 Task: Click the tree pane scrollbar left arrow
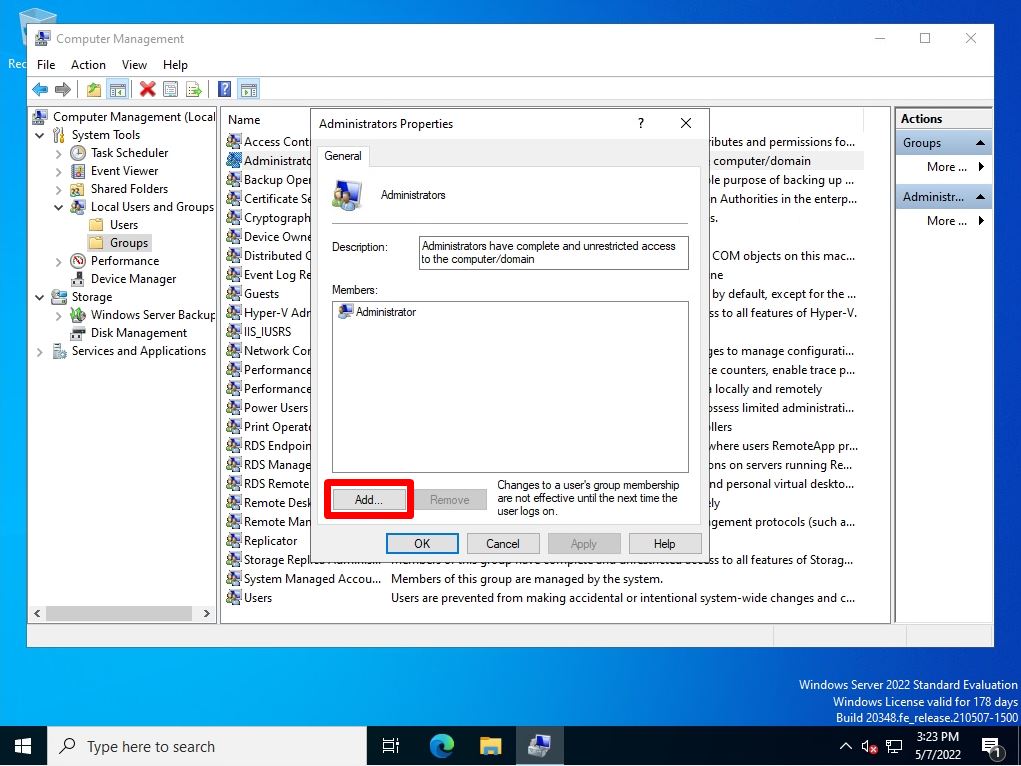point(37,614)
